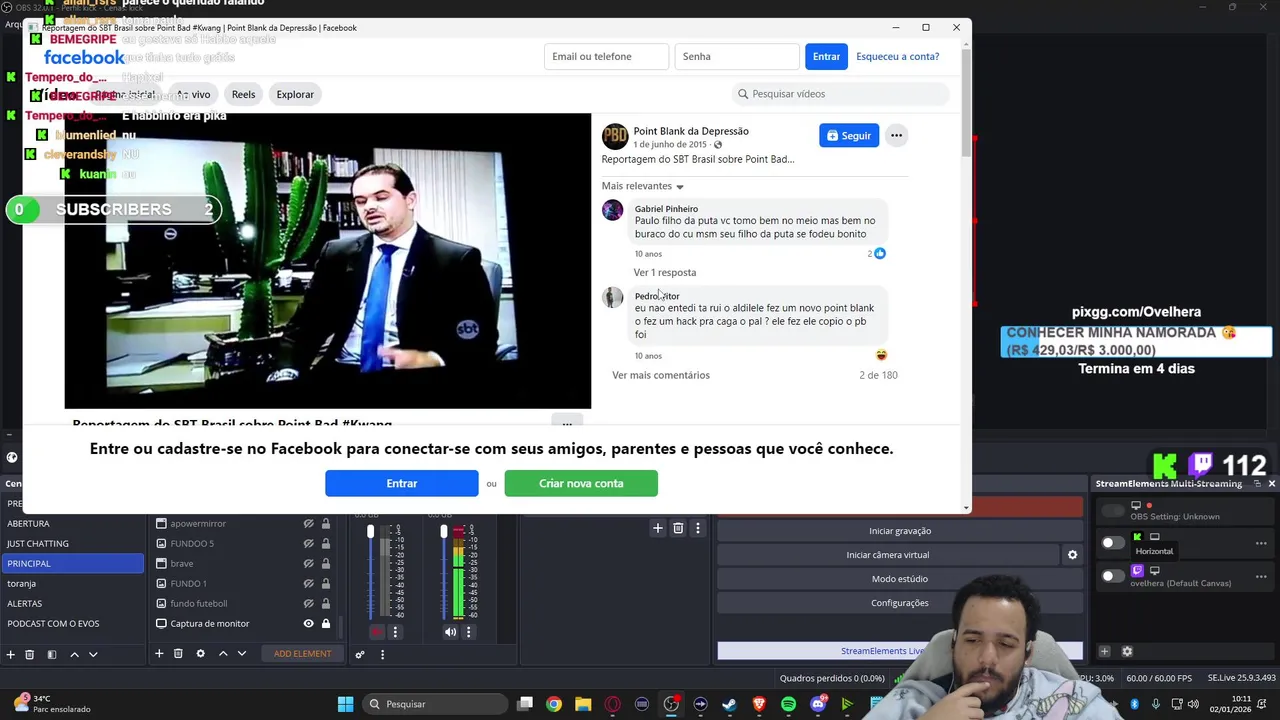1280x720 pixels.
Task: Remove scene transition trash icon
Action: pos(678,528)
